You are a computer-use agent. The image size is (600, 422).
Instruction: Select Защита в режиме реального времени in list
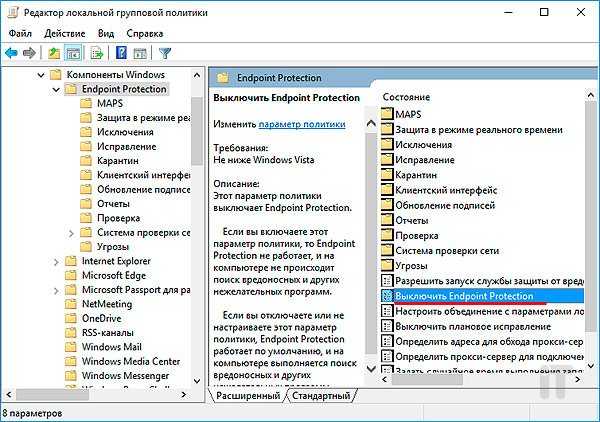(472, 130)
